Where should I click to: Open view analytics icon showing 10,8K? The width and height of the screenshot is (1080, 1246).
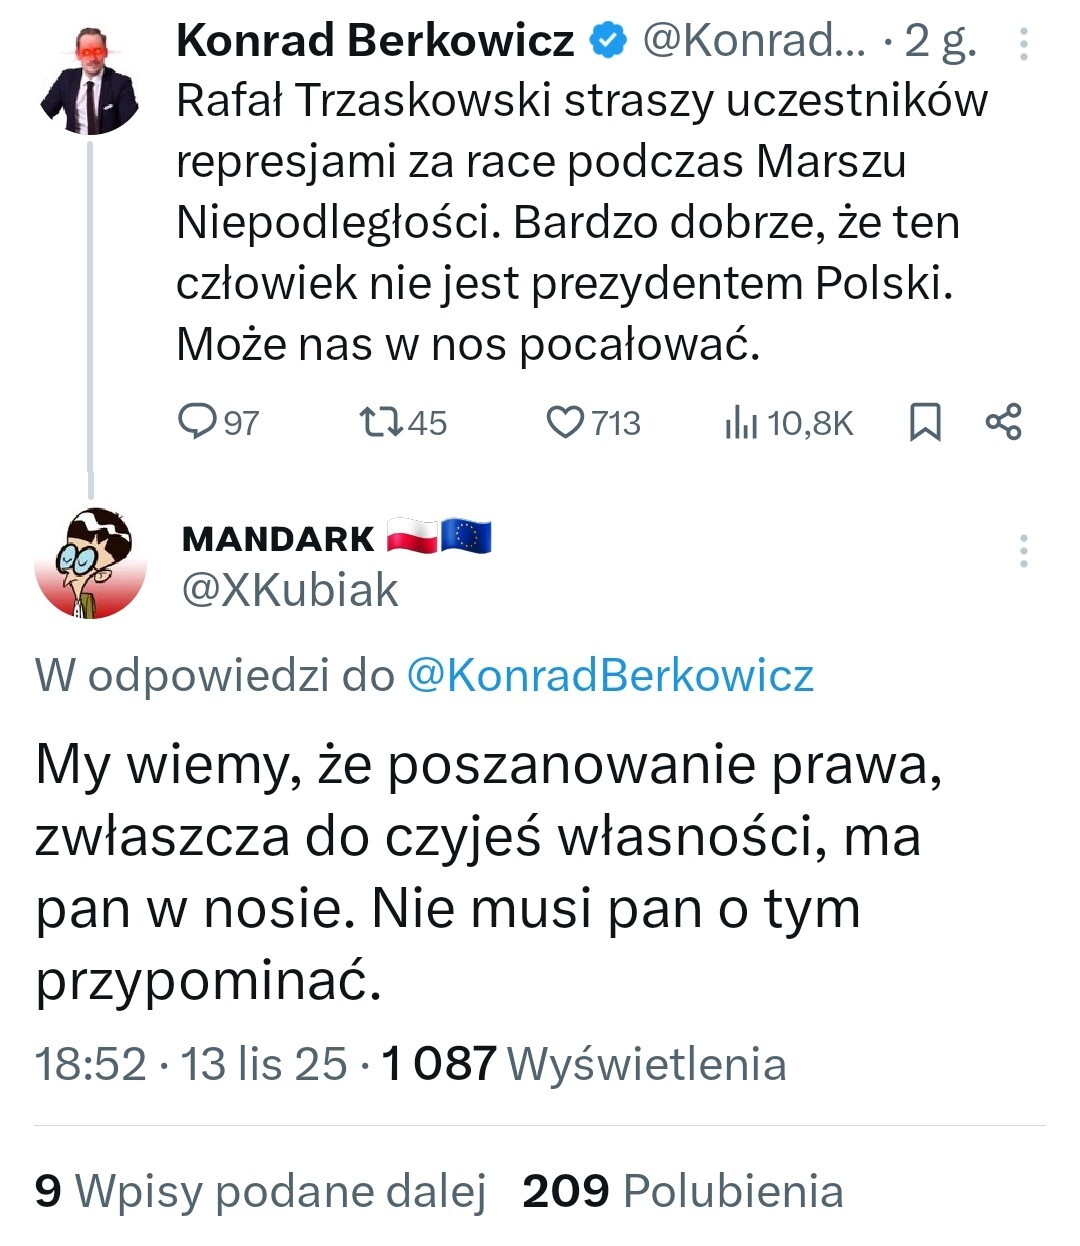(x=740, y=423)
